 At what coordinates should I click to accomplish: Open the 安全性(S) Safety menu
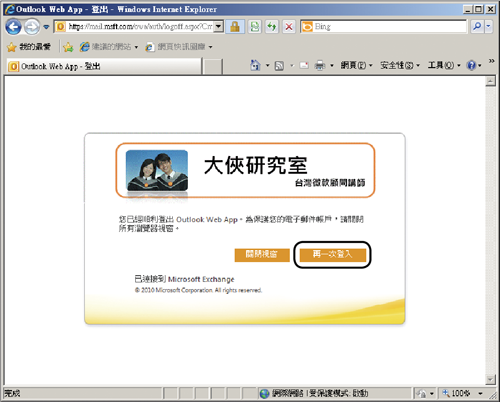pyautogui.click(x=400, y=65)
